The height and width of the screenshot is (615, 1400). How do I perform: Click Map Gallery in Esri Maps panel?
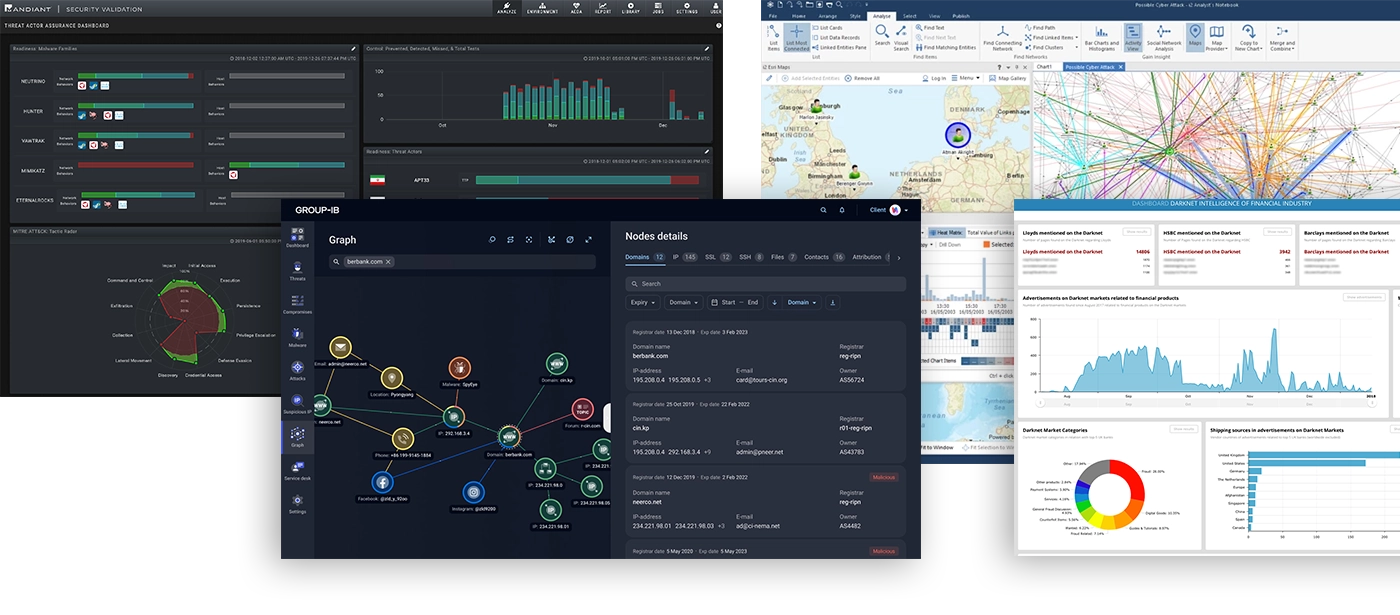pyautogui.click(x=1006, y=78)
